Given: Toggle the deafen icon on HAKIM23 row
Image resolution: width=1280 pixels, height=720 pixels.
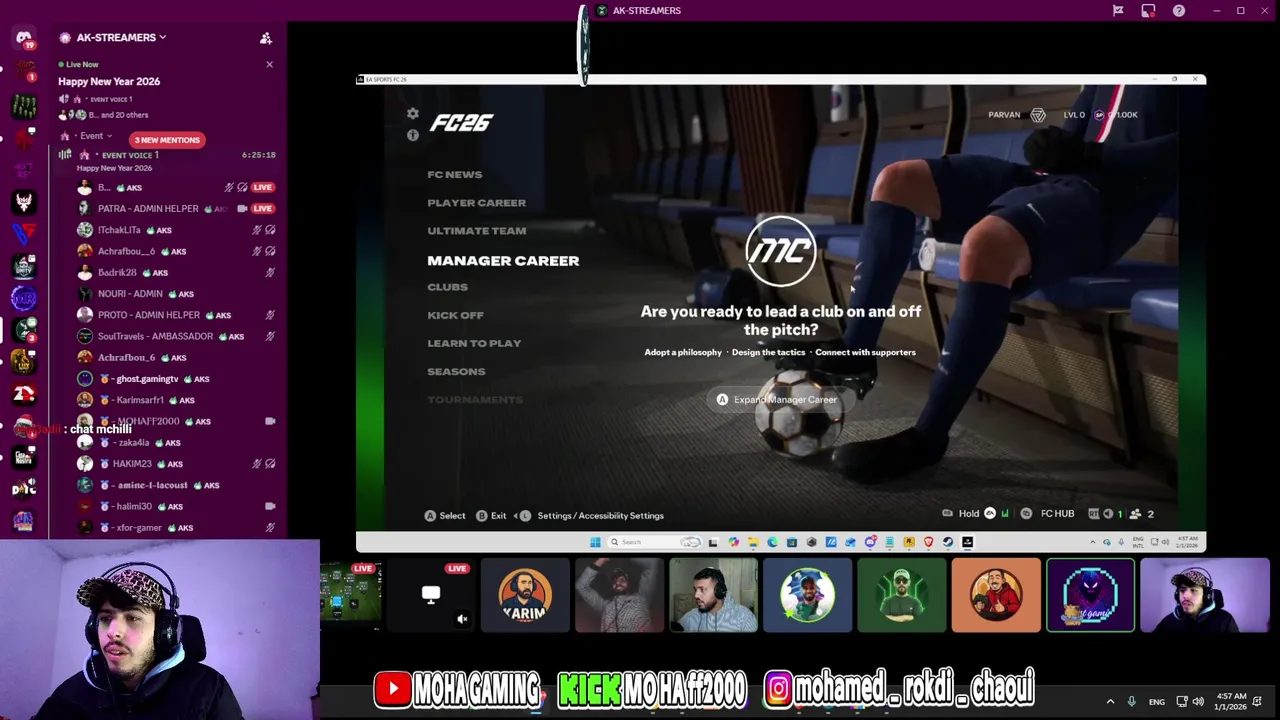Looking at the screenshot, I should (x=270, y=464).
